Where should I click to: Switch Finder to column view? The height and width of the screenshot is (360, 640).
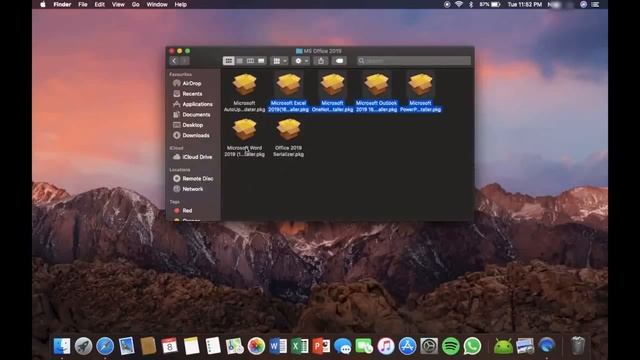tap(250, 61)
